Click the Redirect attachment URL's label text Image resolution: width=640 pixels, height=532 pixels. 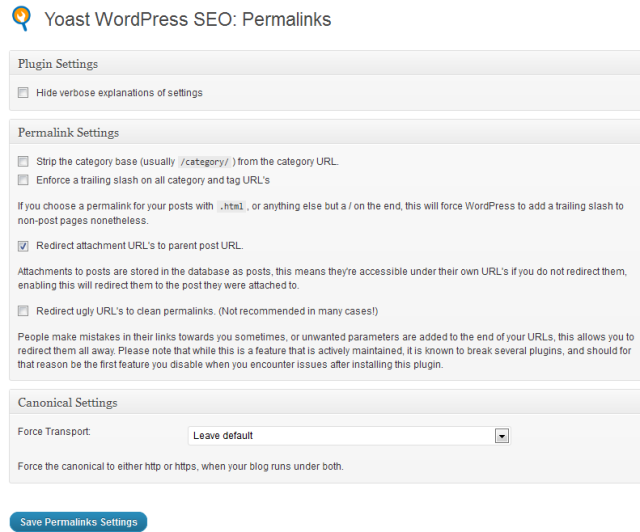[139, 245]
